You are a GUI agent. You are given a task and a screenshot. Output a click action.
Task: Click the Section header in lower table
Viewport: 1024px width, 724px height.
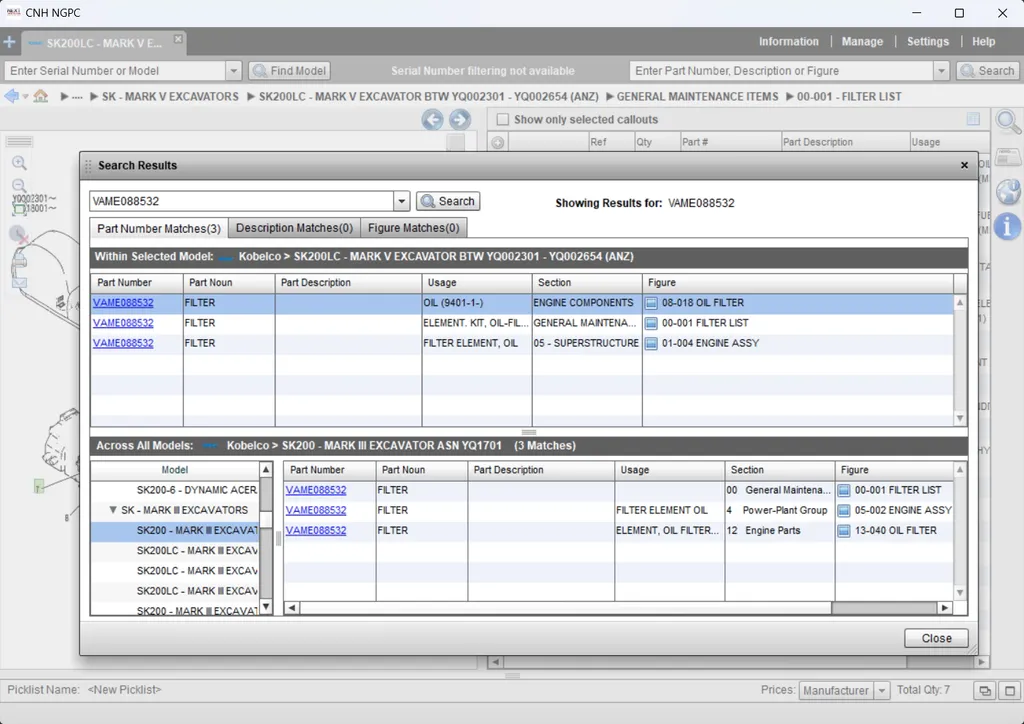point(780,470)
